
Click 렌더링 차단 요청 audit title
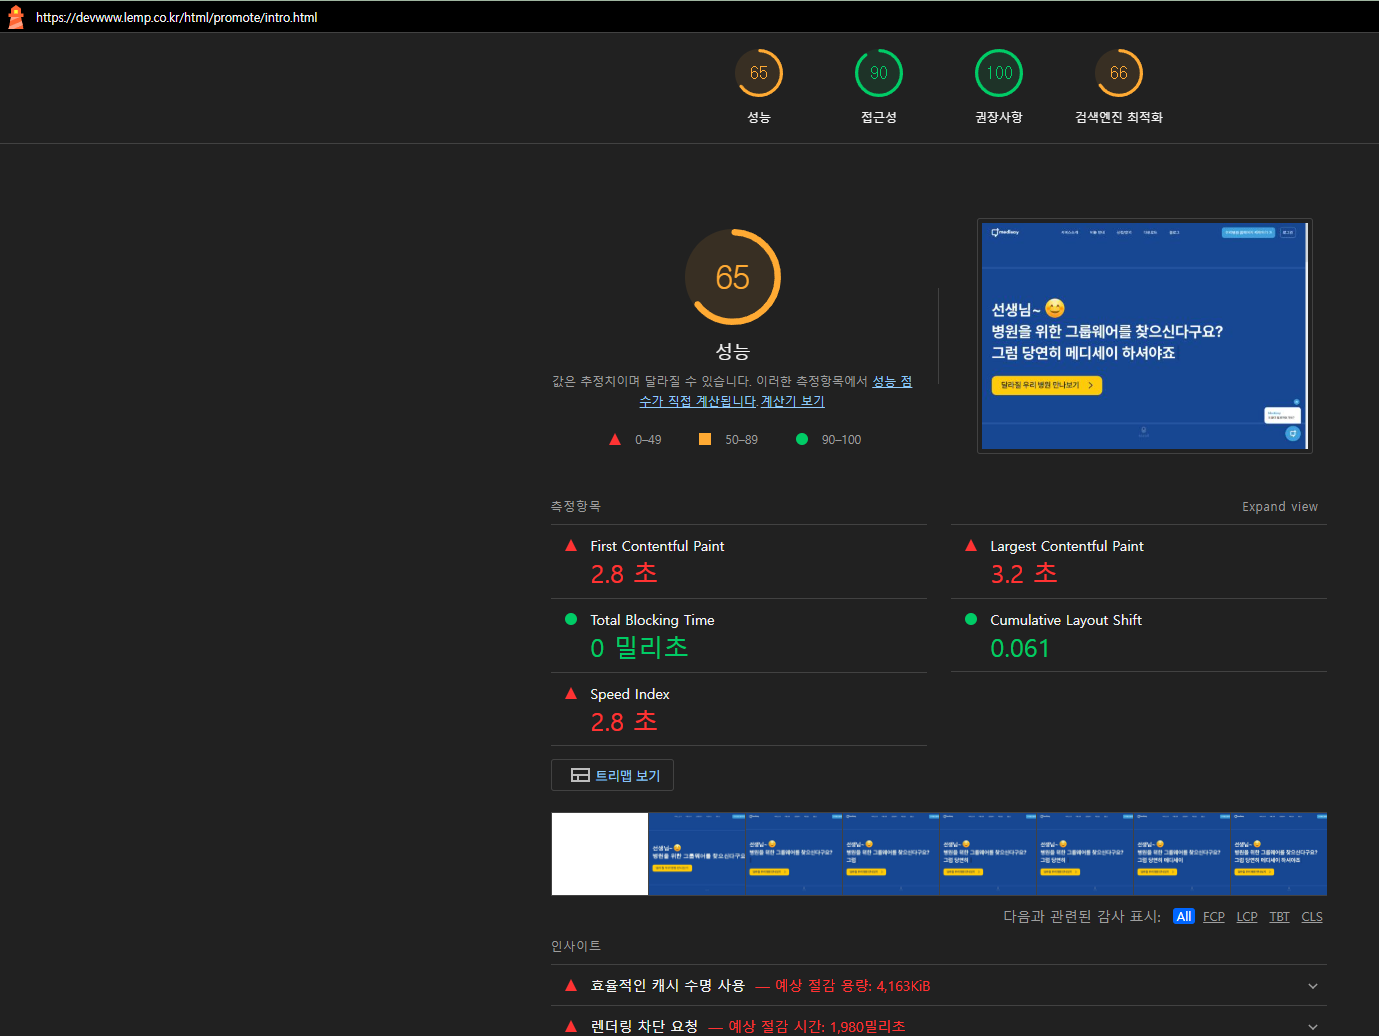644,1027
